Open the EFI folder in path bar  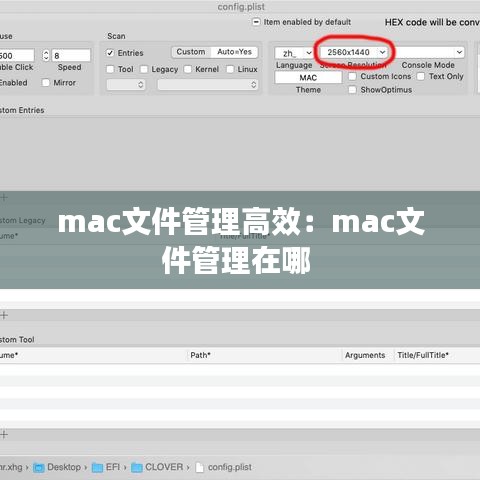click(106, 467)
